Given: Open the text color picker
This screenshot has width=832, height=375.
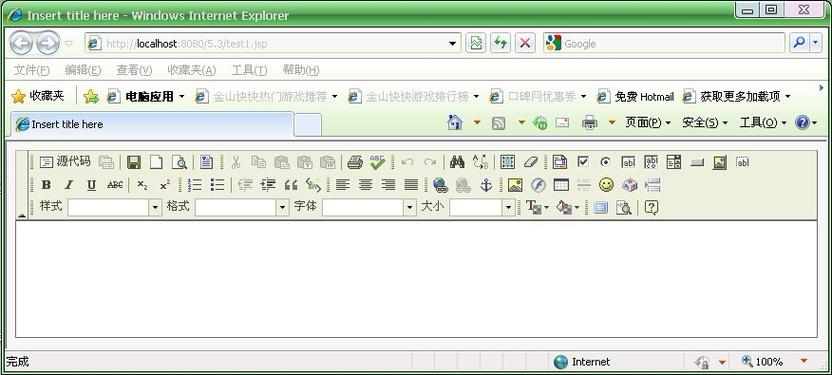Looking at the screenshot, I should [537, 207].
